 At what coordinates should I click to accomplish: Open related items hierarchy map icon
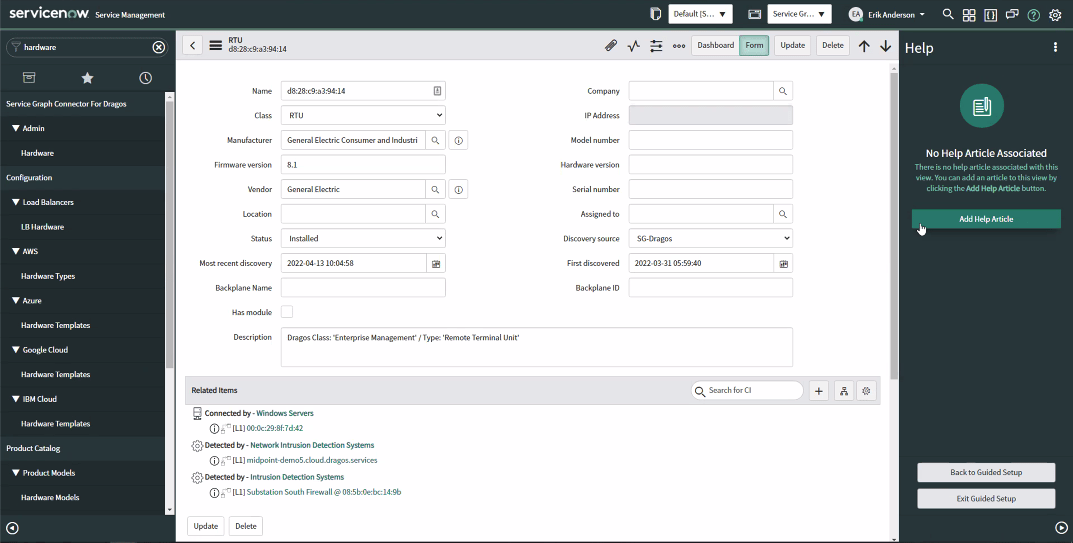click(844, 391)
